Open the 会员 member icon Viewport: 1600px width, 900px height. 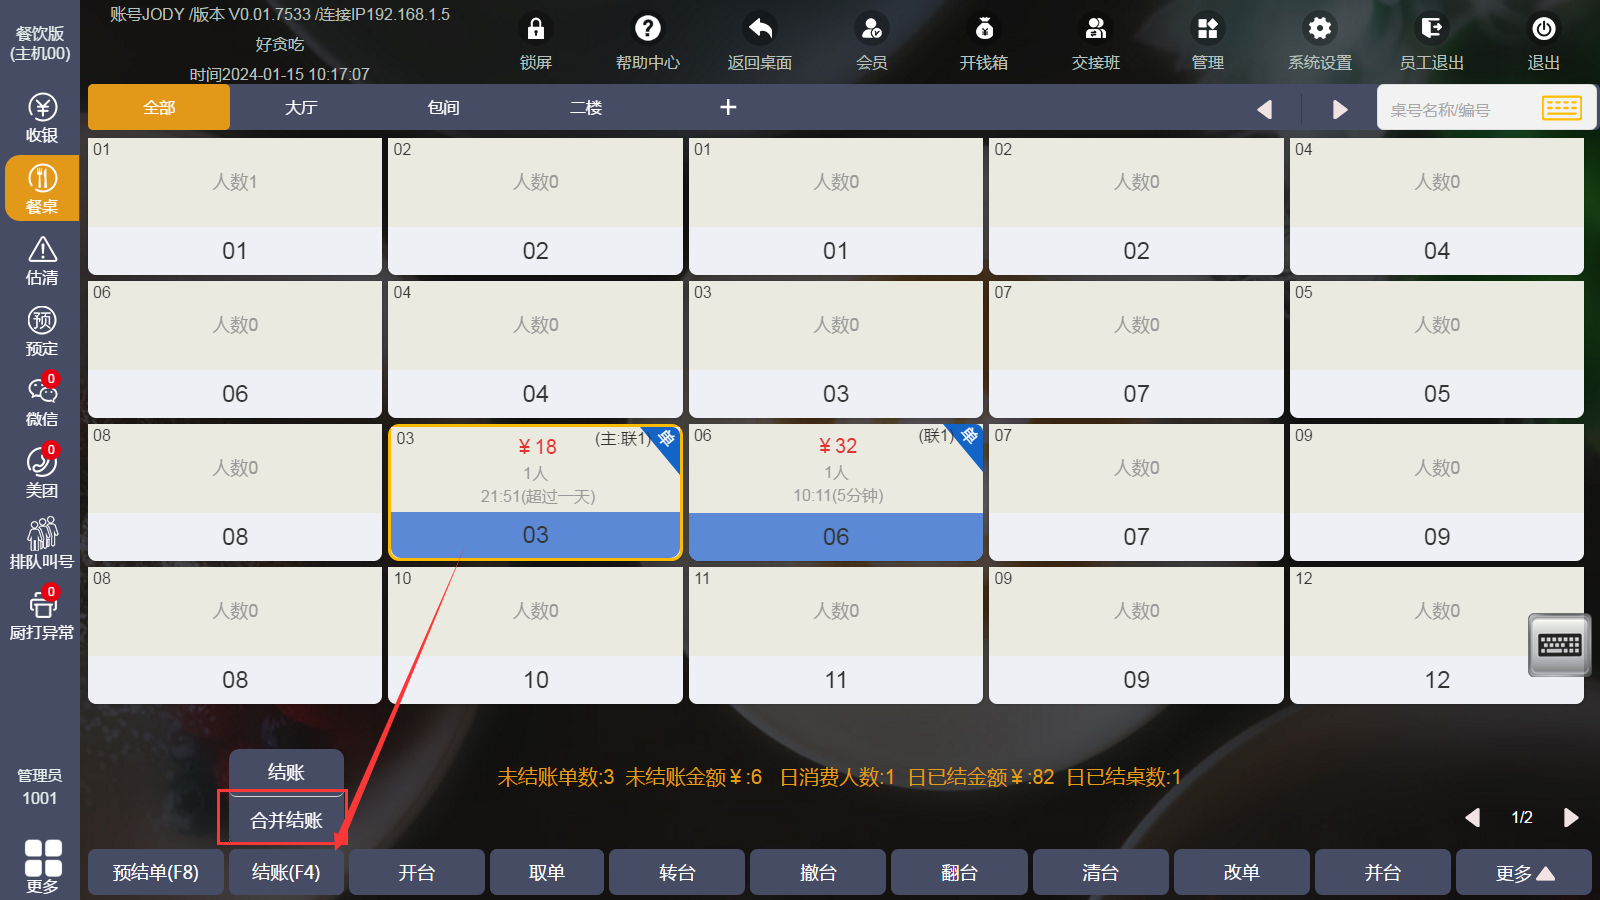click(872, 42)
